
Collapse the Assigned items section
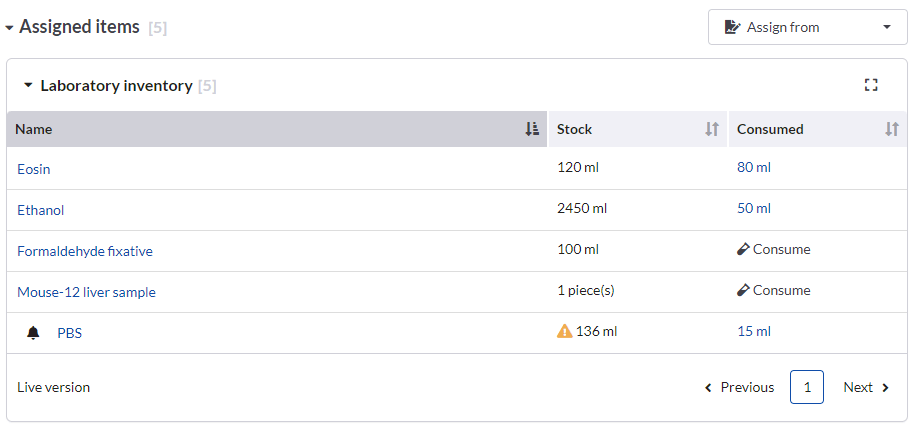[9, 28]
